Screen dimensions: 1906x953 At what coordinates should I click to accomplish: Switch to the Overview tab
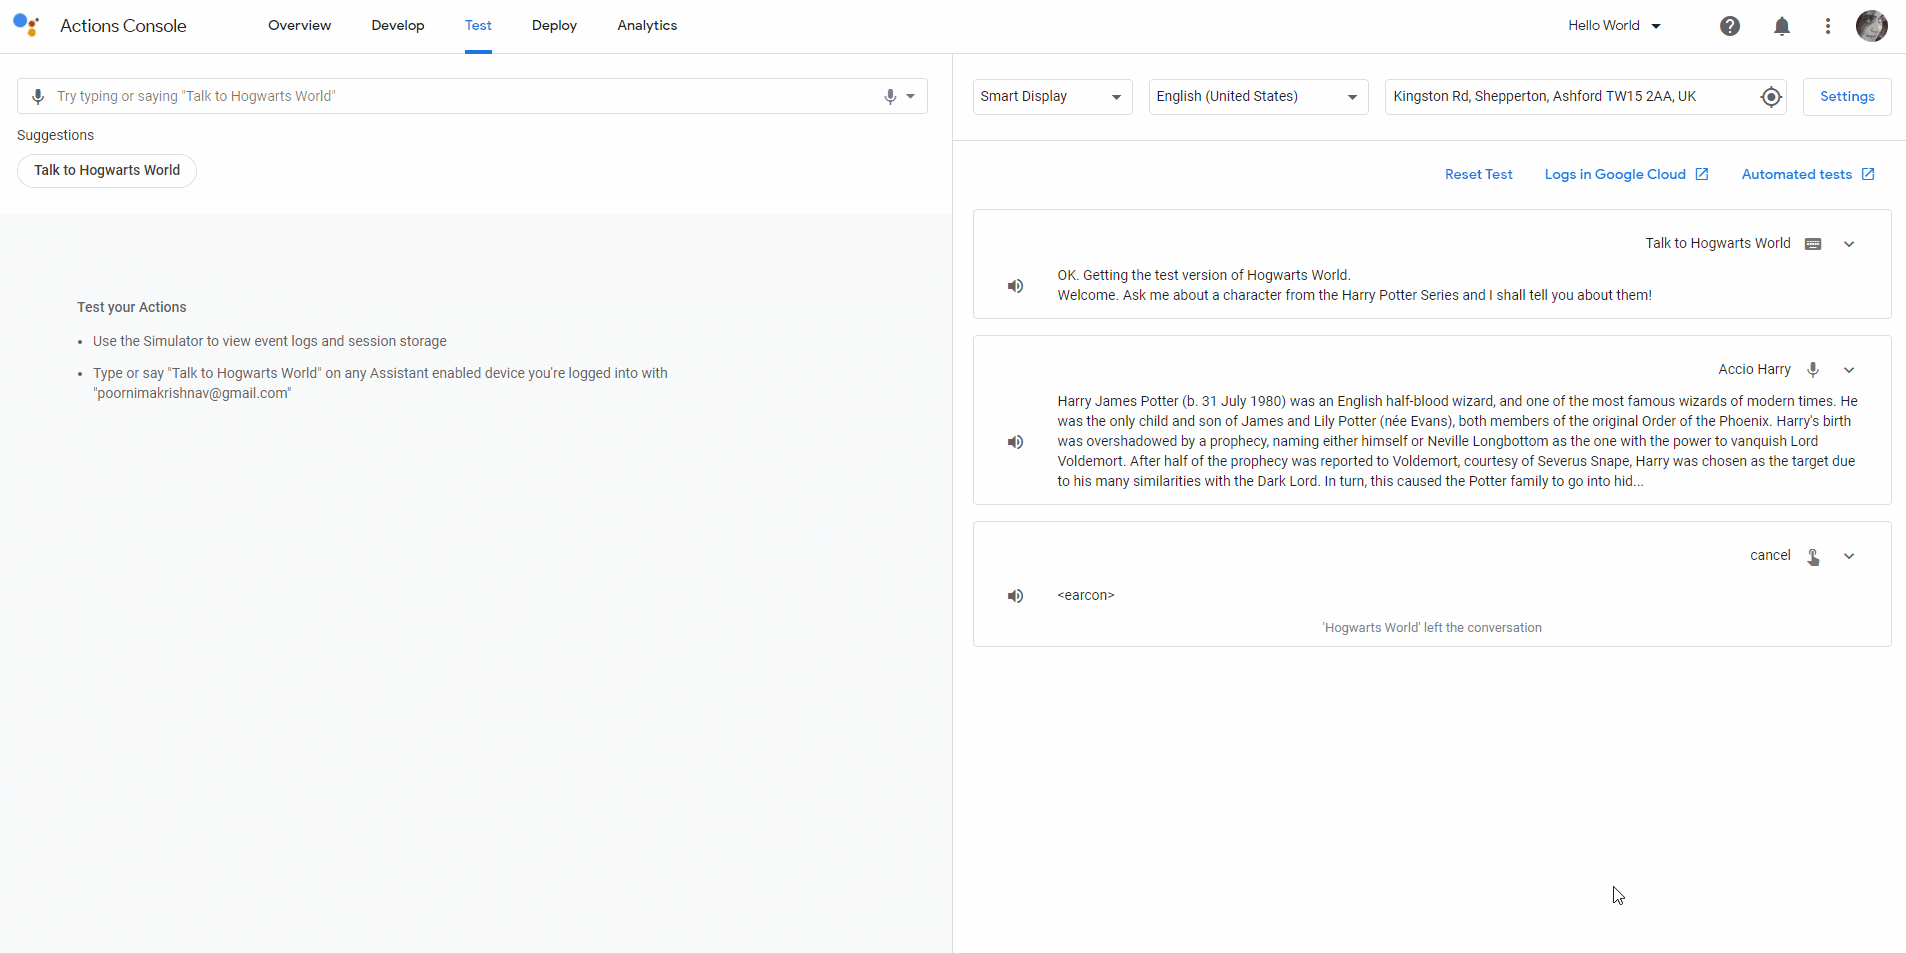point(299,26)
